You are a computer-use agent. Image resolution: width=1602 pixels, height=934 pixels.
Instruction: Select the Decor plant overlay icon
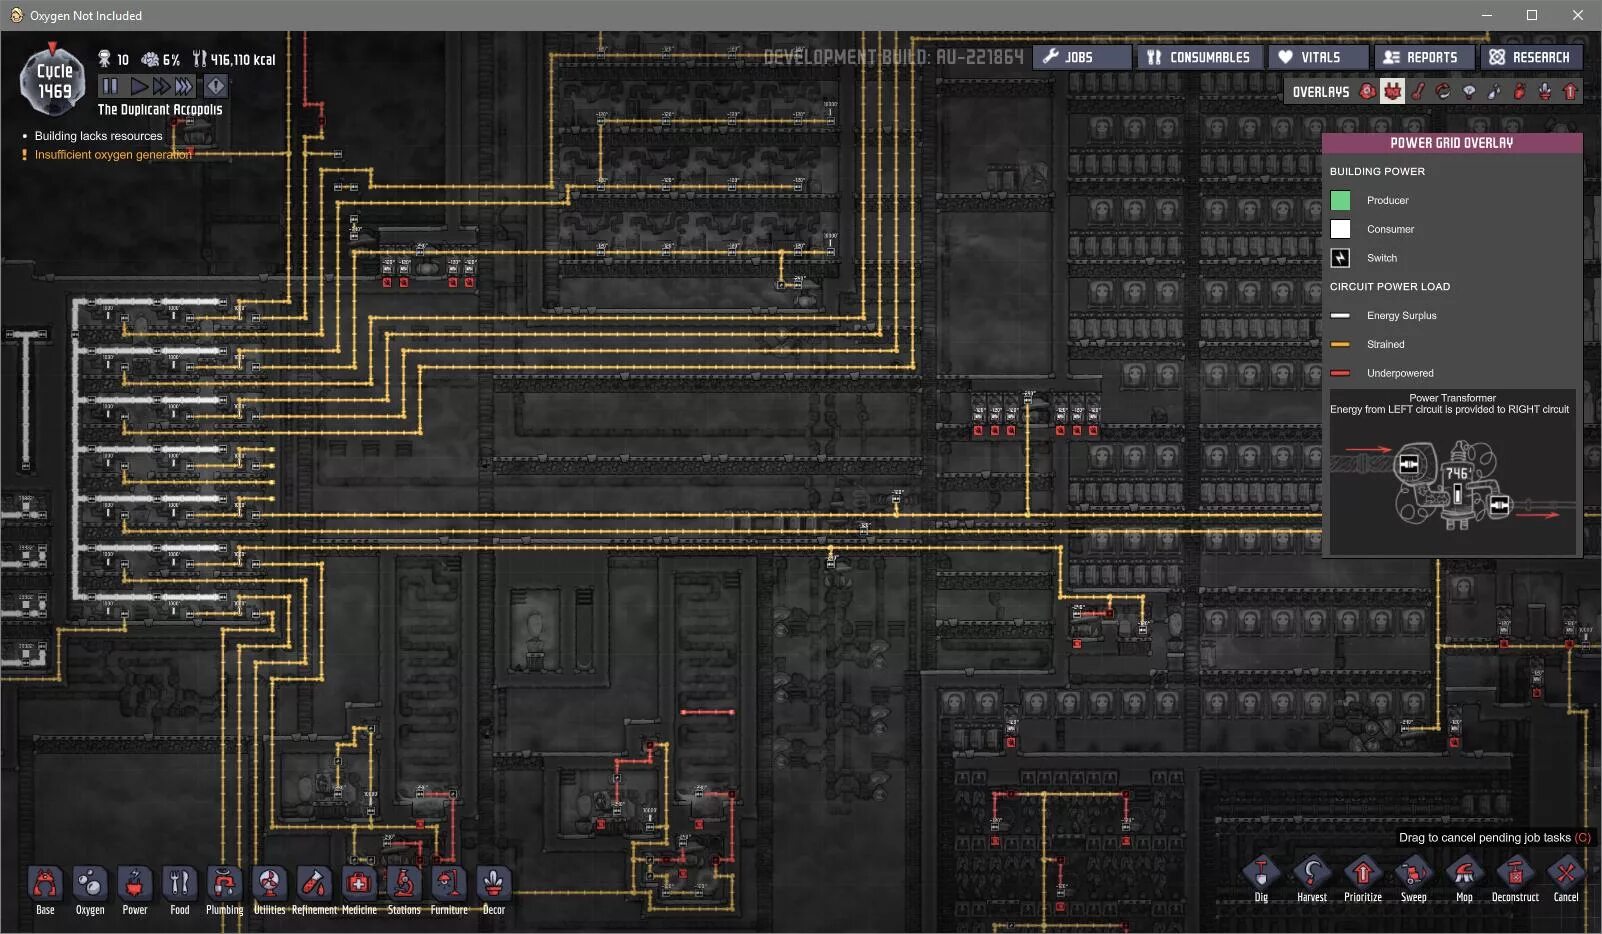[1545, 91]
